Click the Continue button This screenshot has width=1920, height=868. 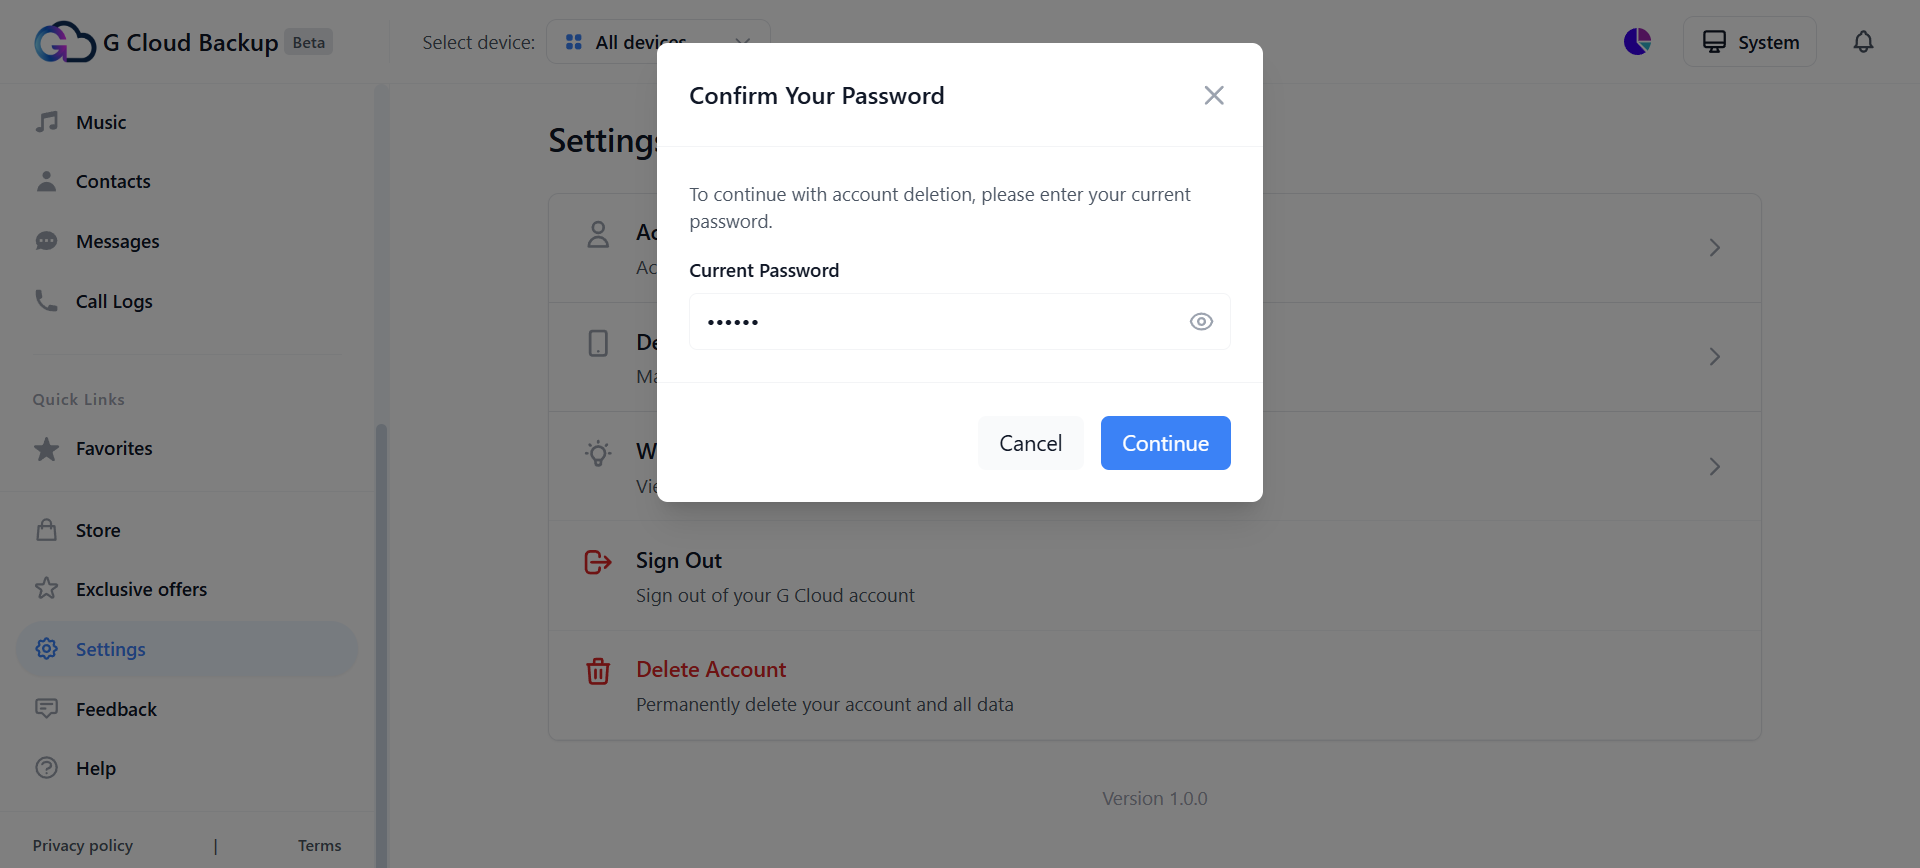tap(1165, 443)
